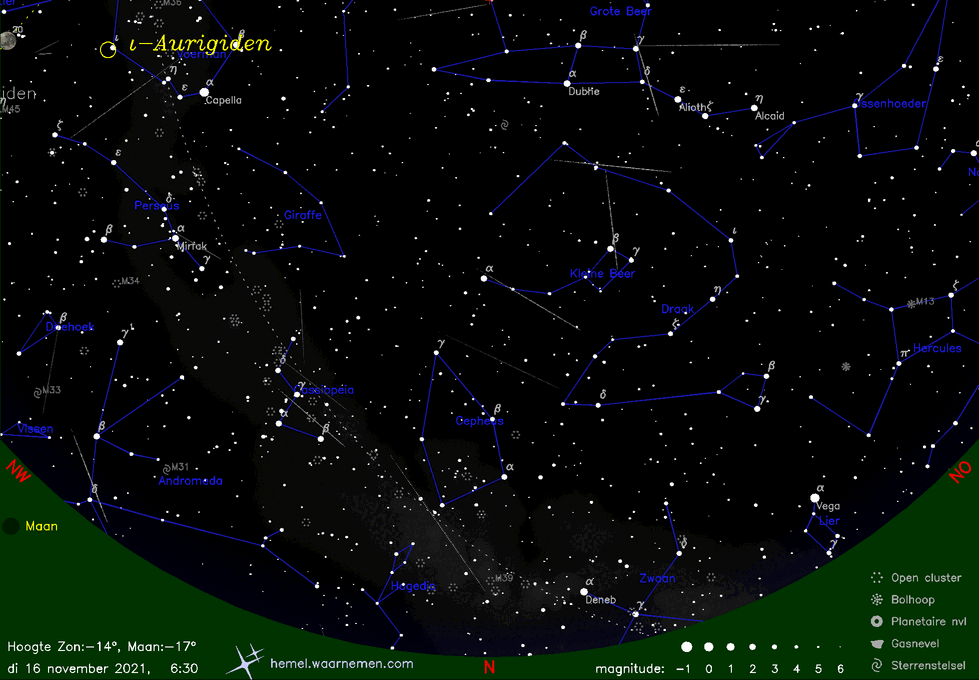Image resolution: width=979 pixels, height=680 pixels.
Task: Select the M31 galaxy symbol in Andromeda
Action: tap(165, 467)
